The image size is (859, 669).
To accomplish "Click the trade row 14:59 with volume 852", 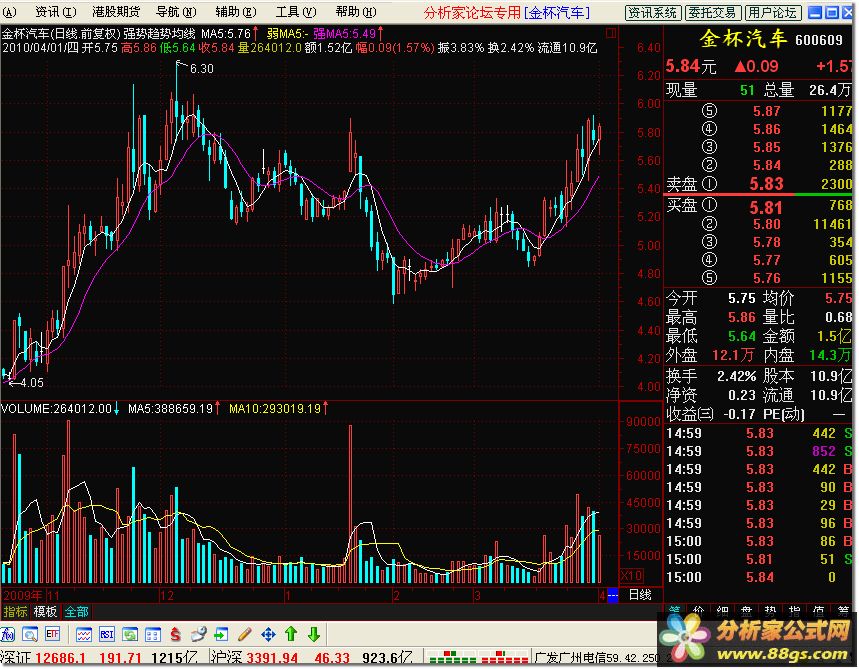I will [758, 451].
